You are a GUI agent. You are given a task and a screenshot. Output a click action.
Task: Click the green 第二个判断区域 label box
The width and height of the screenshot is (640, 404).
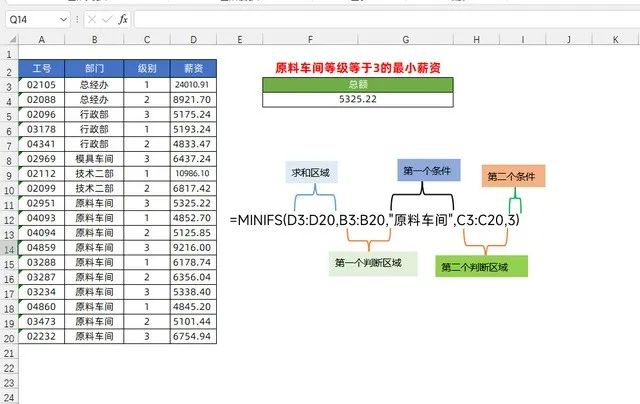click(481, 266)
